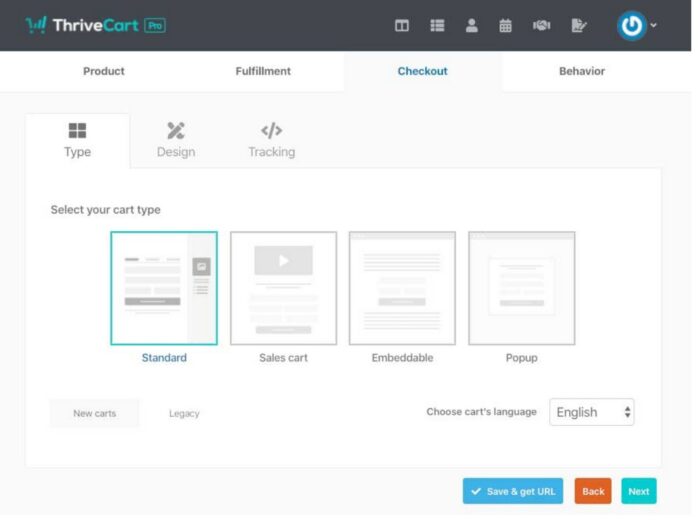700x526 pixels.
Task: Choose the Embeddable cart type
Action: [x=402, y=288]
